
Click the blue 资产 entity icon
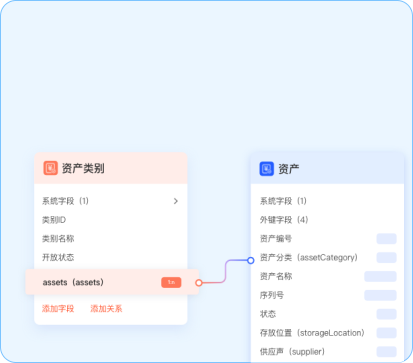pos(266,169)
